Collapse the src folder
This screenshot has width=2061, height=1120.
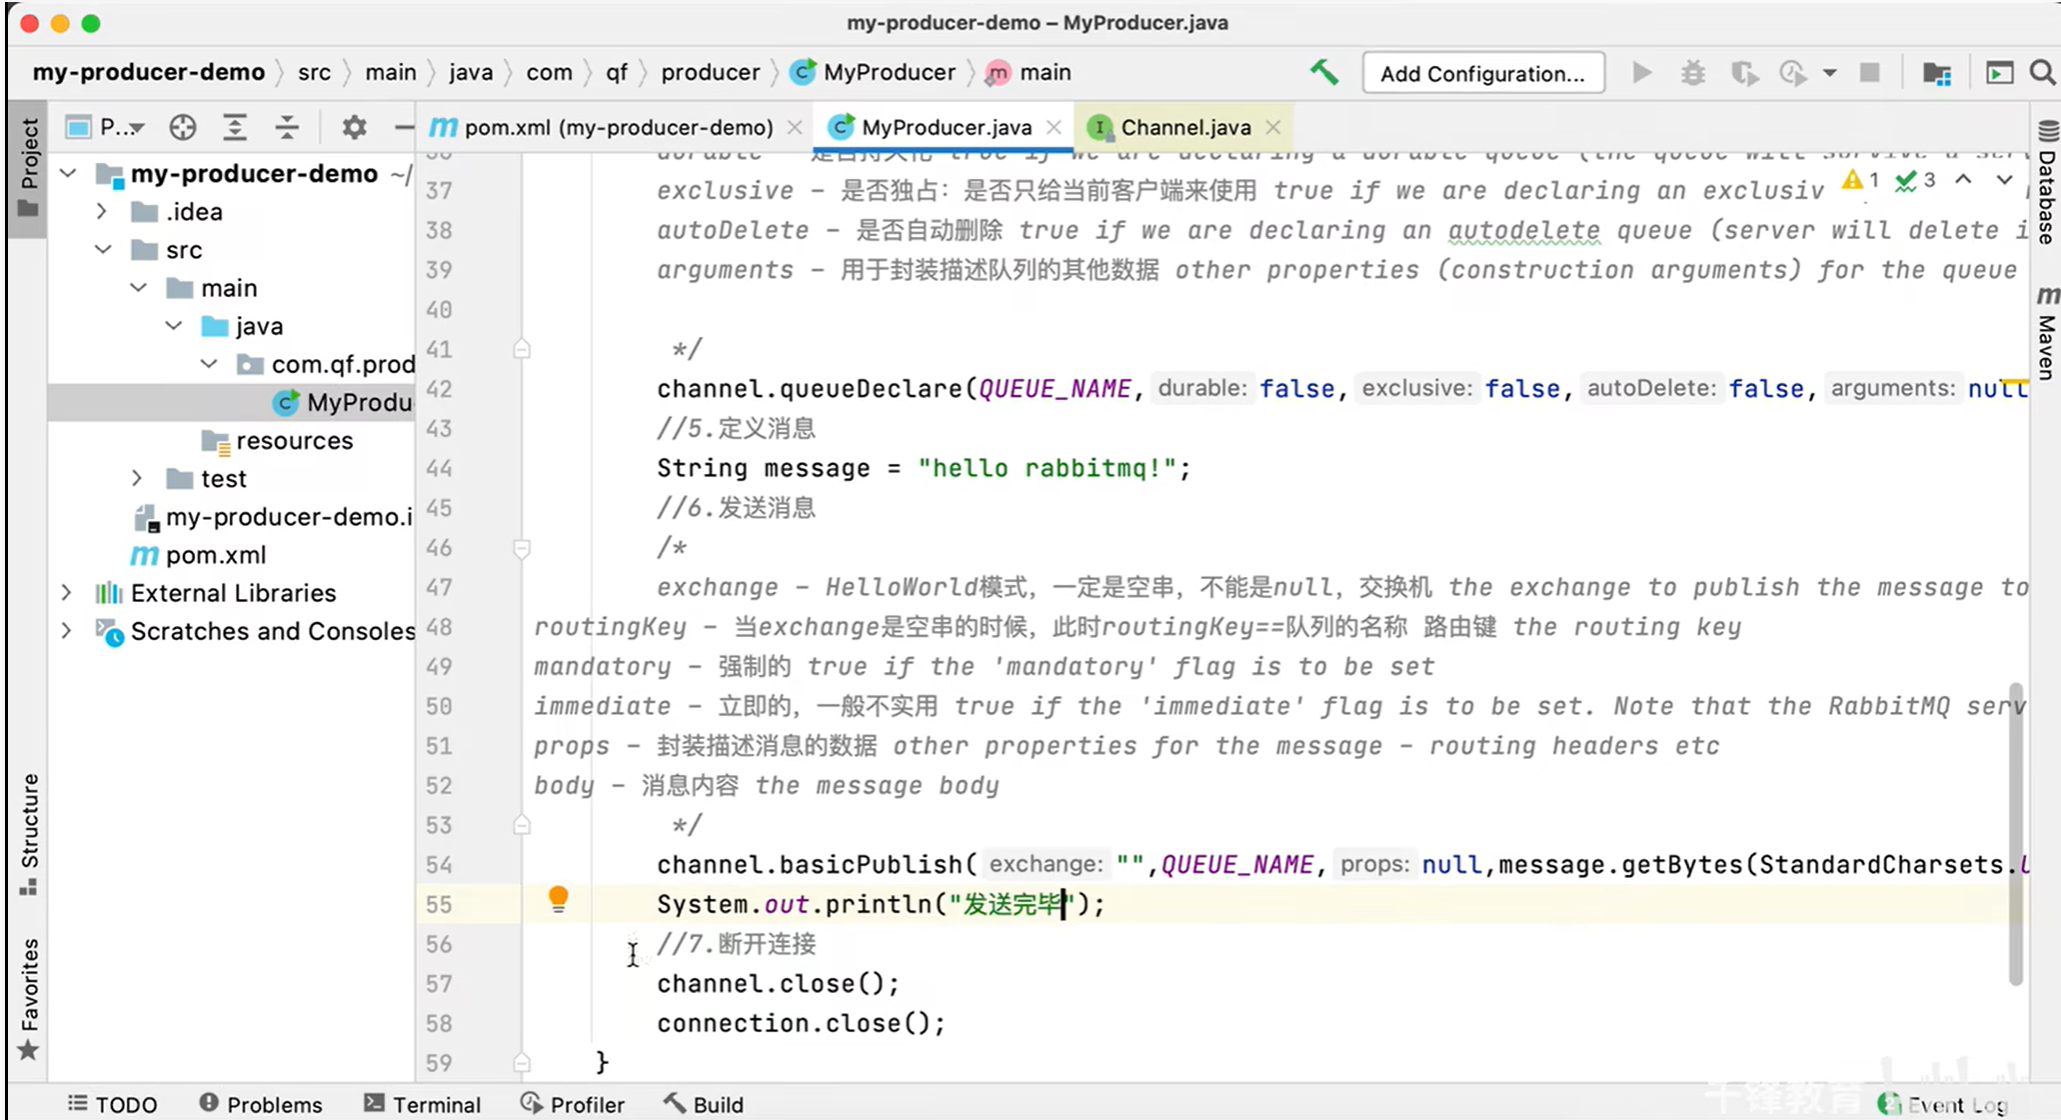click(102, 250)
